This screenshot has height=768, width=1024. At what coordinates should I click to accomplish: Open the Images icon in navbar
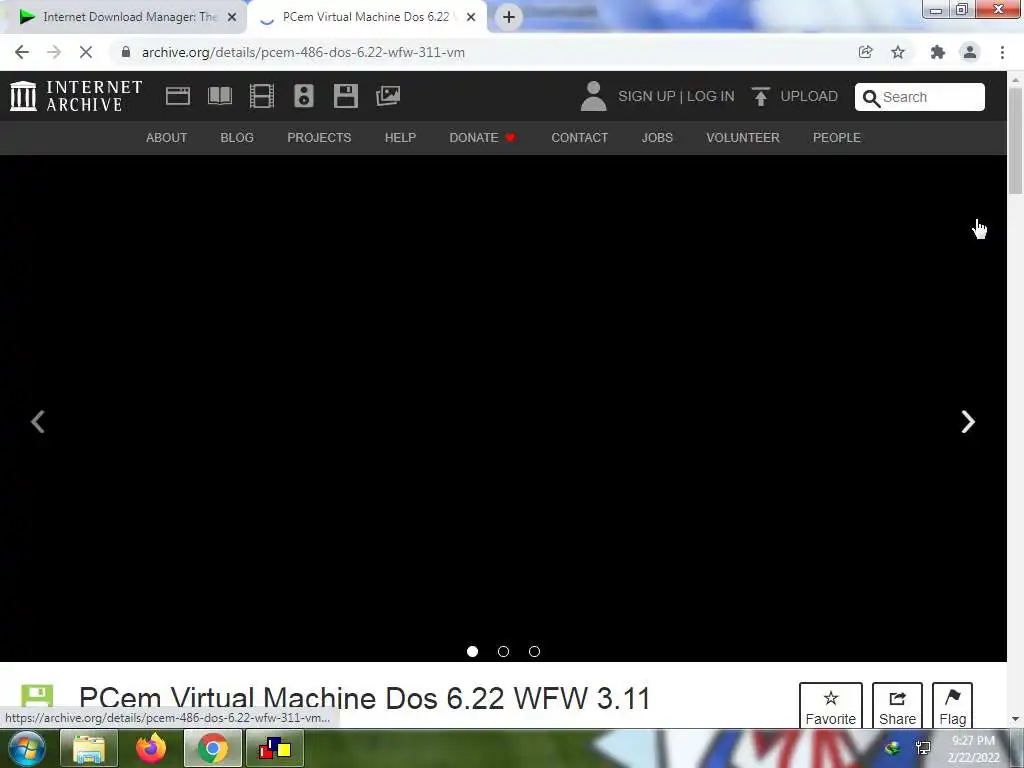pos(388,96)
